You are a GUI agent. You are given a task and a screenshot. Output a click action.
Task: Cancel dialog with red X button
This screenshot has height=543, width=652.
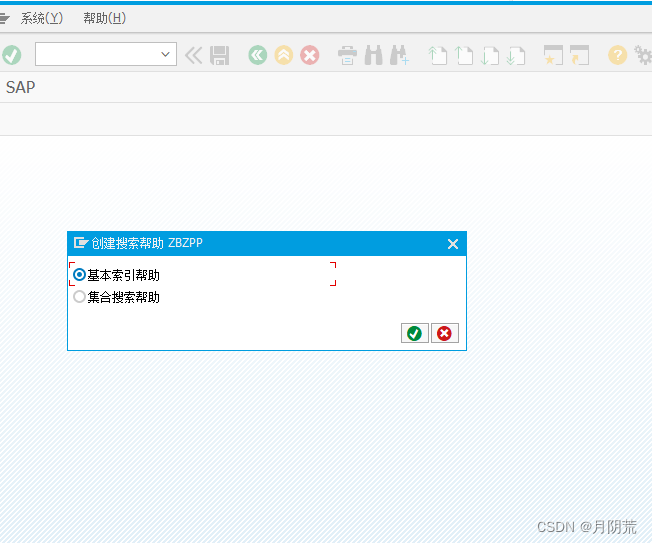pos(445,333)
